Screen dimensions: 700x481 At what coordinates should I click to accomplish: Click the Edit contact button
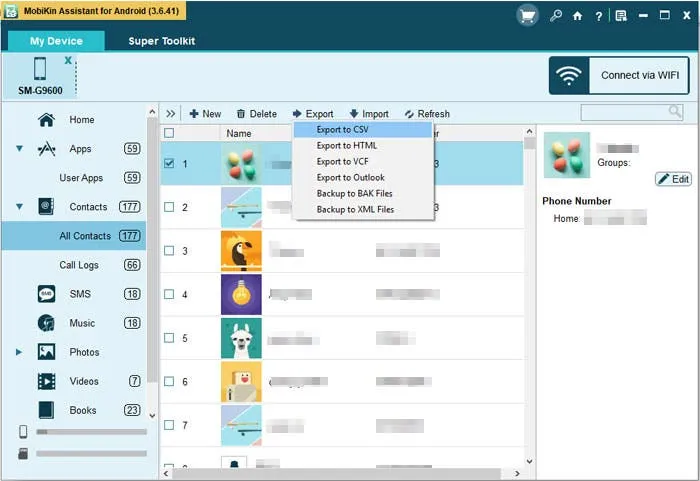point(673,179)
